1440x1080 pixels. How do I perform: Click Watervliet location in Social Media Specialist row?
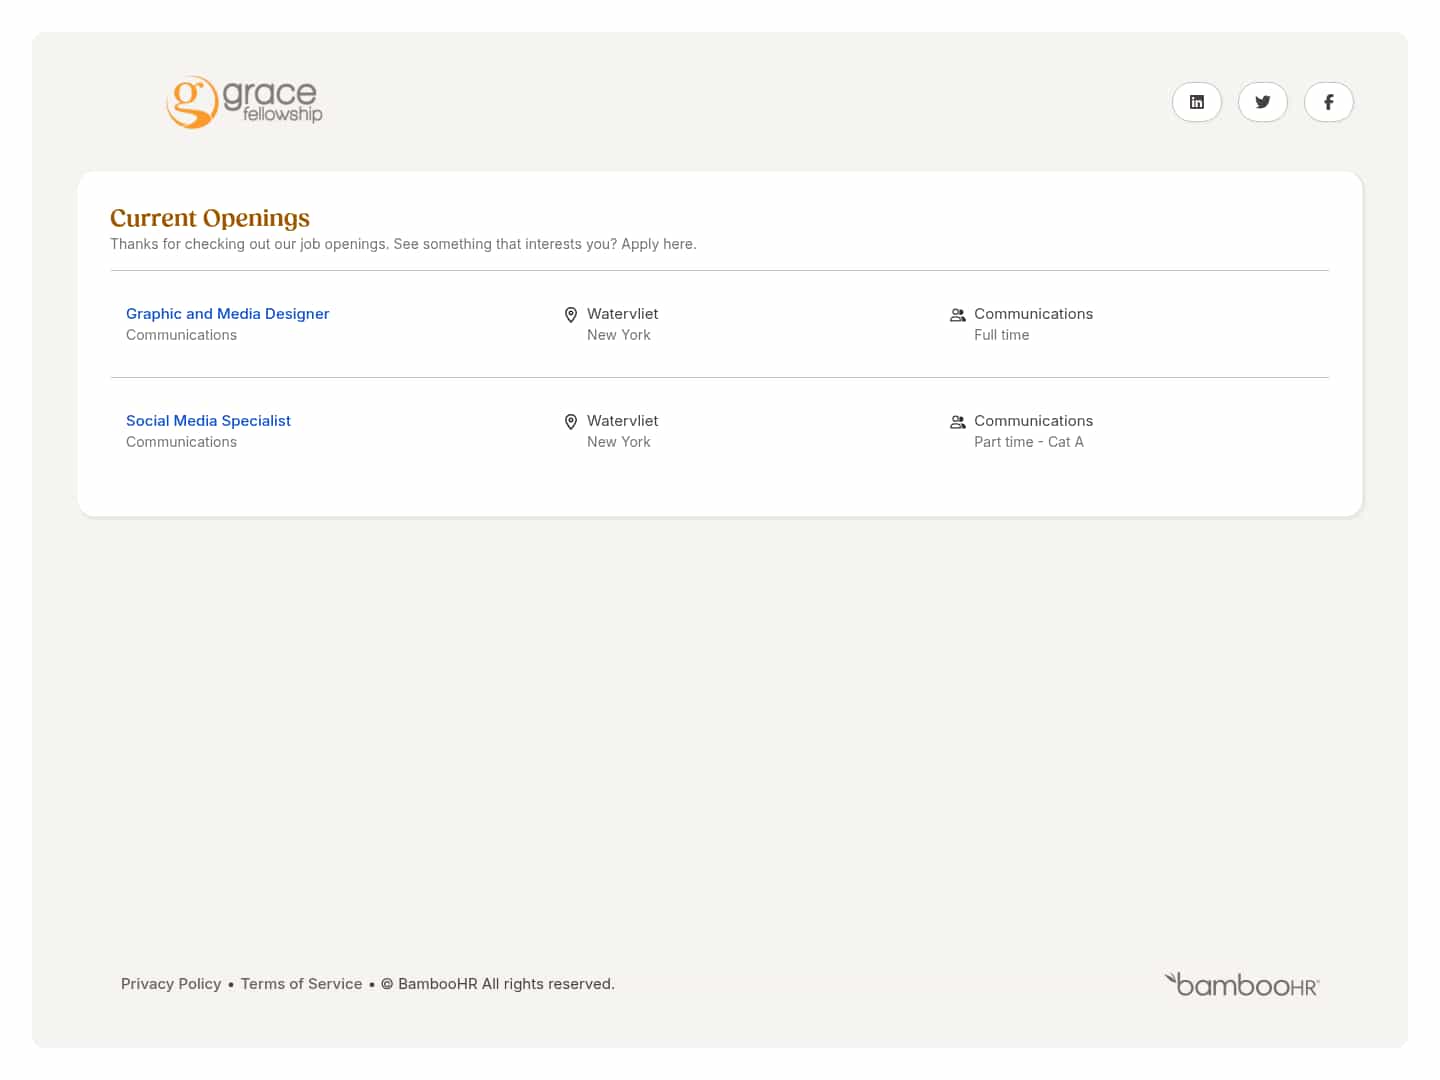pos(622,421)
